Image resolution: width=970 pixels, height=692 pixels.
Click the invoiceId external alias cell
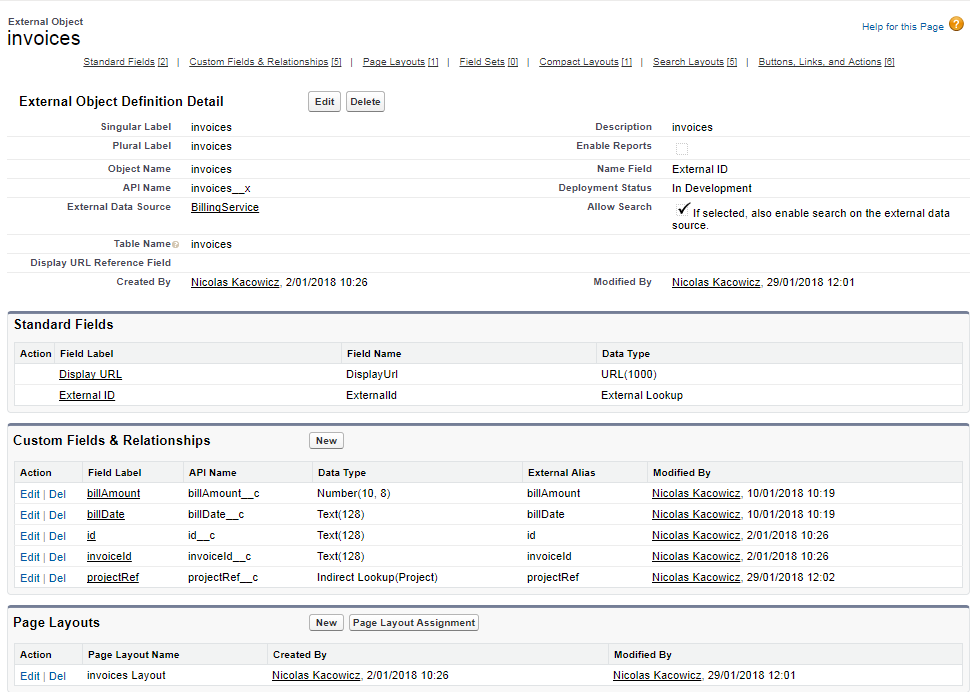549,556
